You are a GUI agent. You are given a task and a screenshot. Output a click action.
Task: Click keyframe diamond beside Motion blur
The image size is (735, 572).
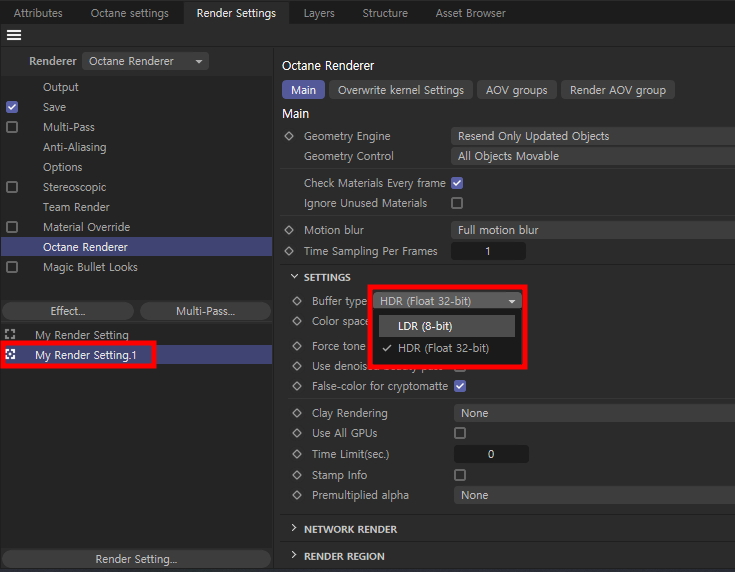tap(289, 230)
